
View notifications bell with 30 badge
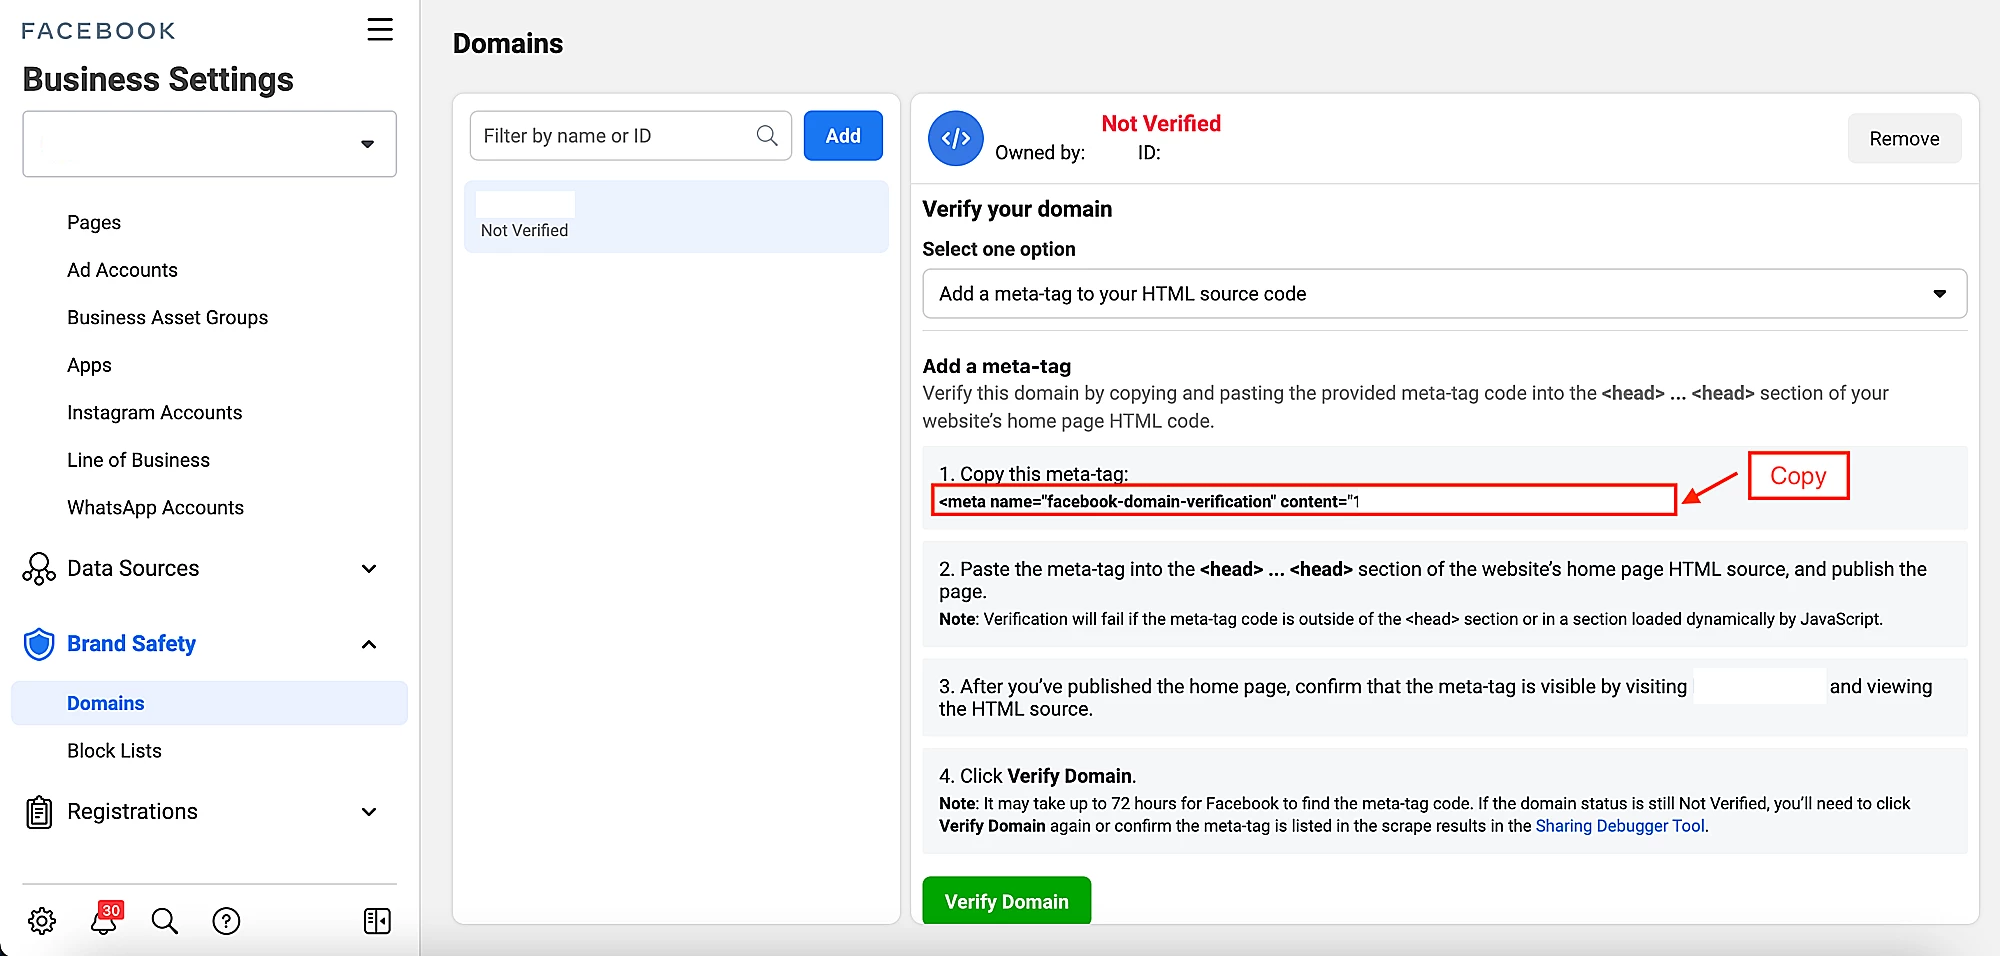(x=105, y=919)
